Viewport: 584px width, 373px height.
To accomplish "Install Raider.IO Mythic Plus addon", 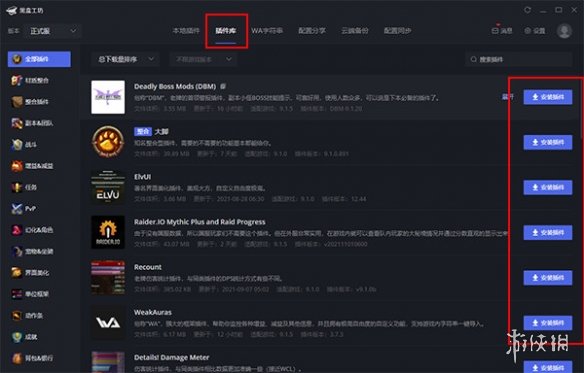I will click(548, 232).
